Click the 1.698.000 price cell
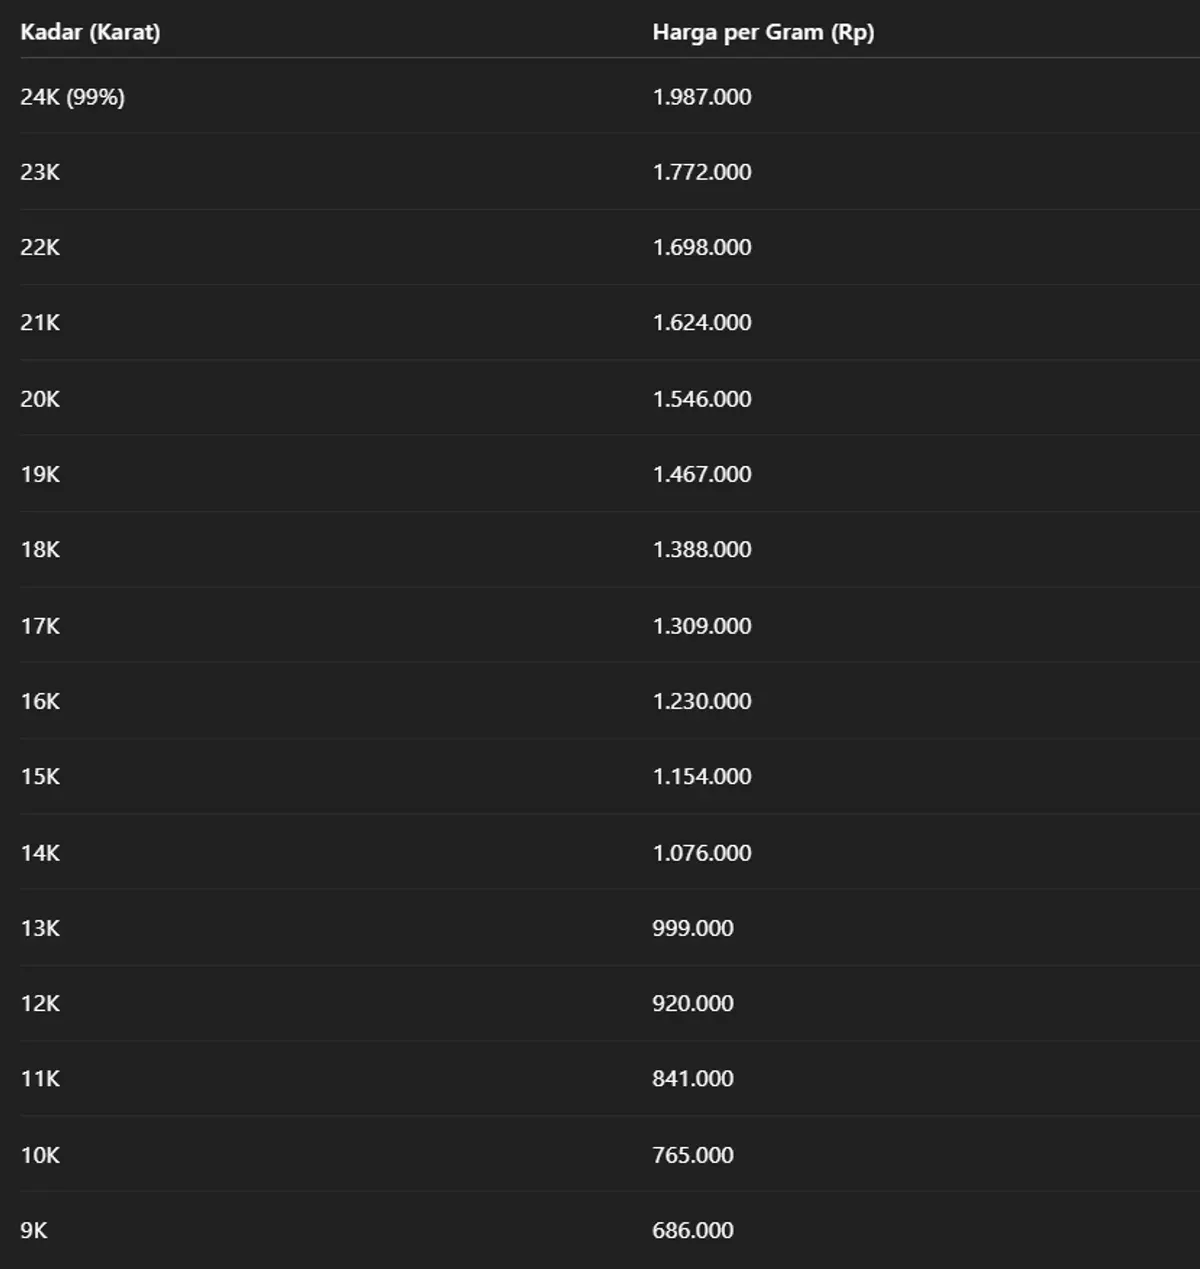Image resolution: width=1200 pixels, height=1269 pixels. click(702, 247)
